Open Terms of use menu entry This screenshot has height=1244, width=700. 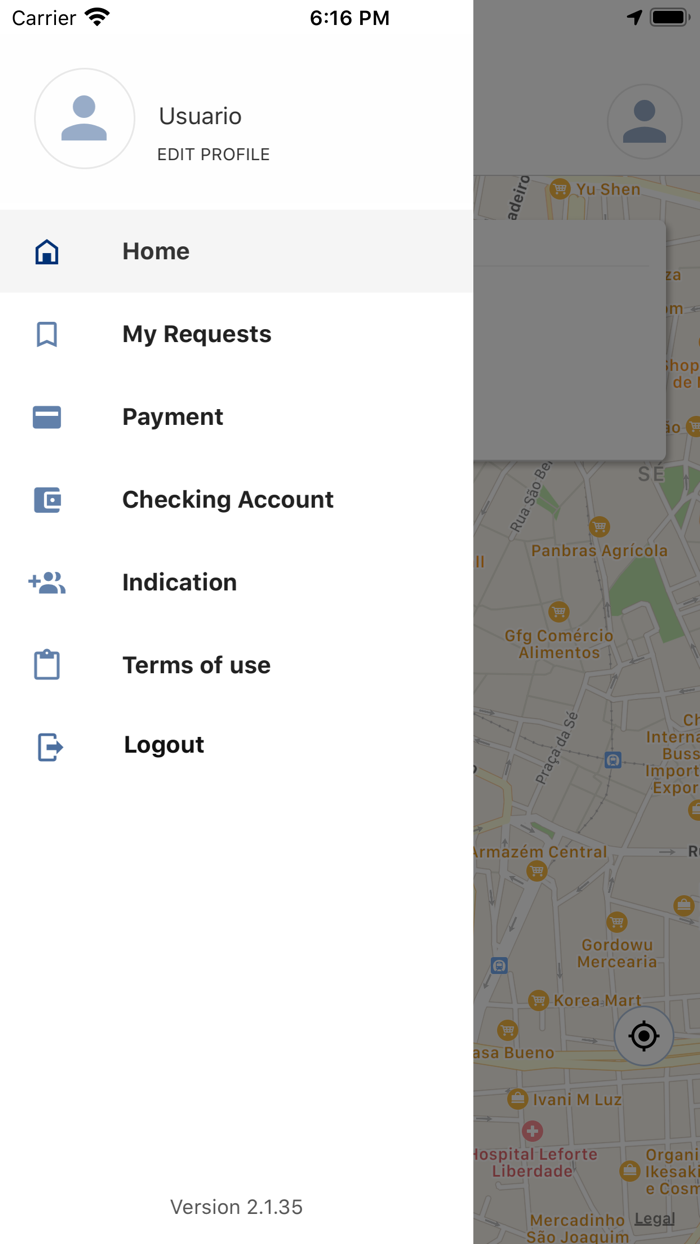coord(236,665)
